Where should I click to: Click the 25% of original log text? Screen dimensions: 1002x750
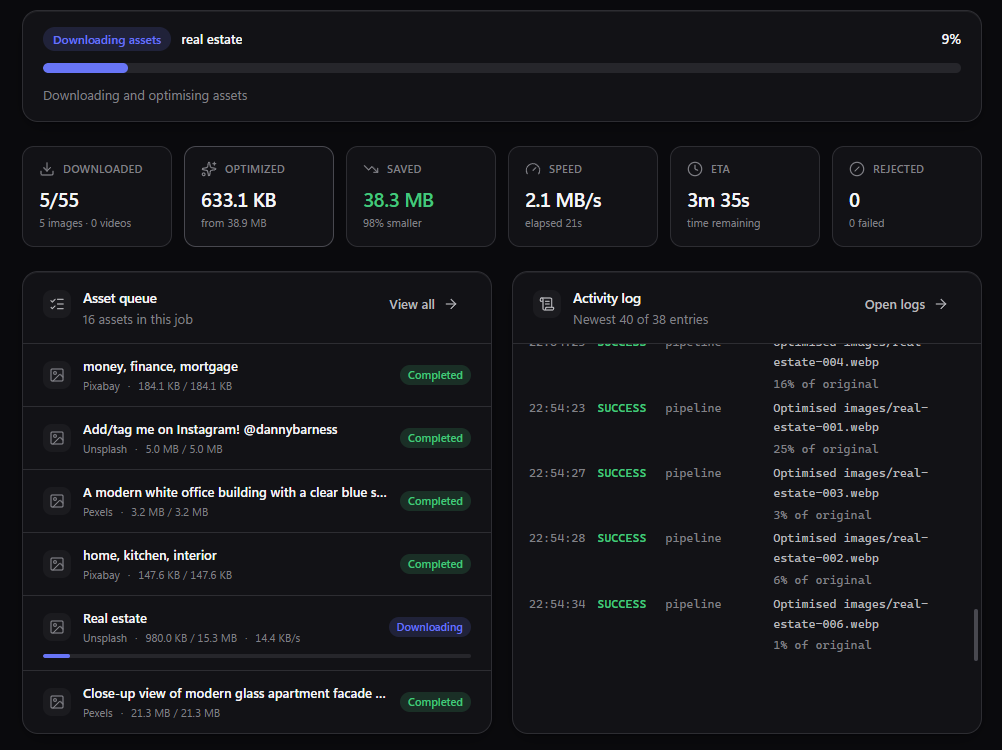[826, 449]
